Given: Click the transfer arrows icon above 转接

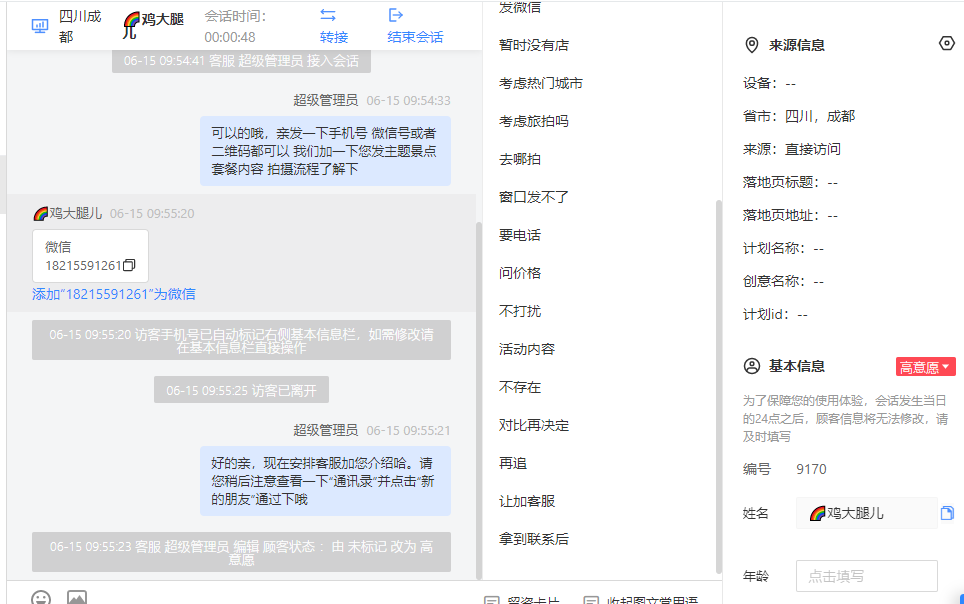Looking at the screenshot, I should pos(328,15).
